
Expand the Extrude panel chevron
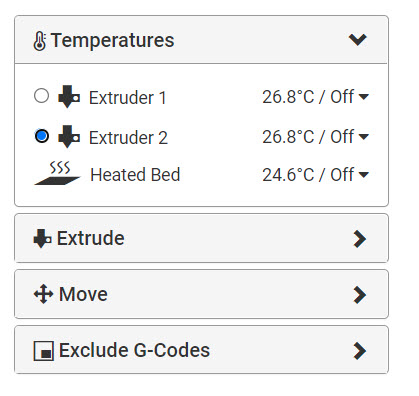pyautogui.click(x=360, y=239)
